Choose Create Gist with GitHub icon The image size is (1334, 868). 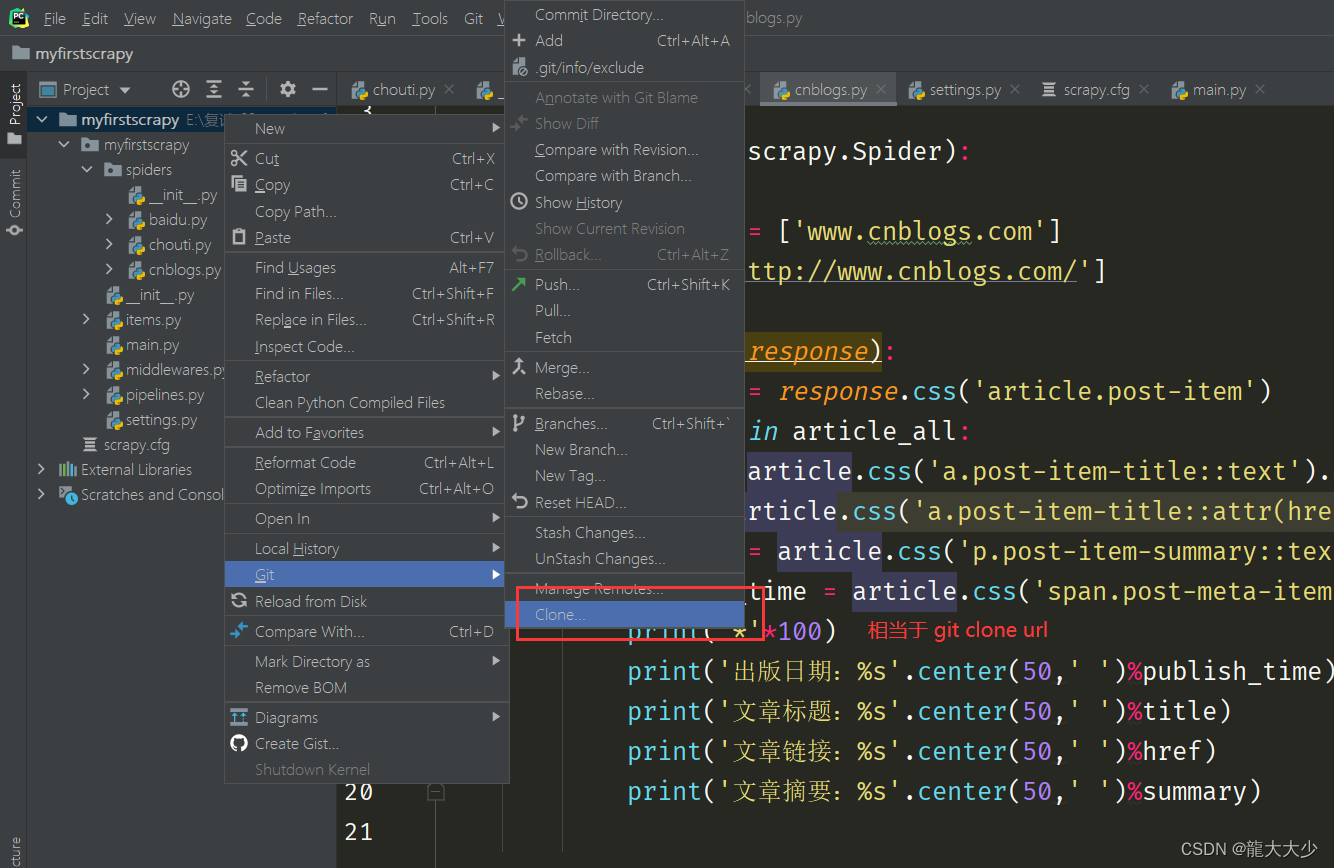click(x=366, y=744)
